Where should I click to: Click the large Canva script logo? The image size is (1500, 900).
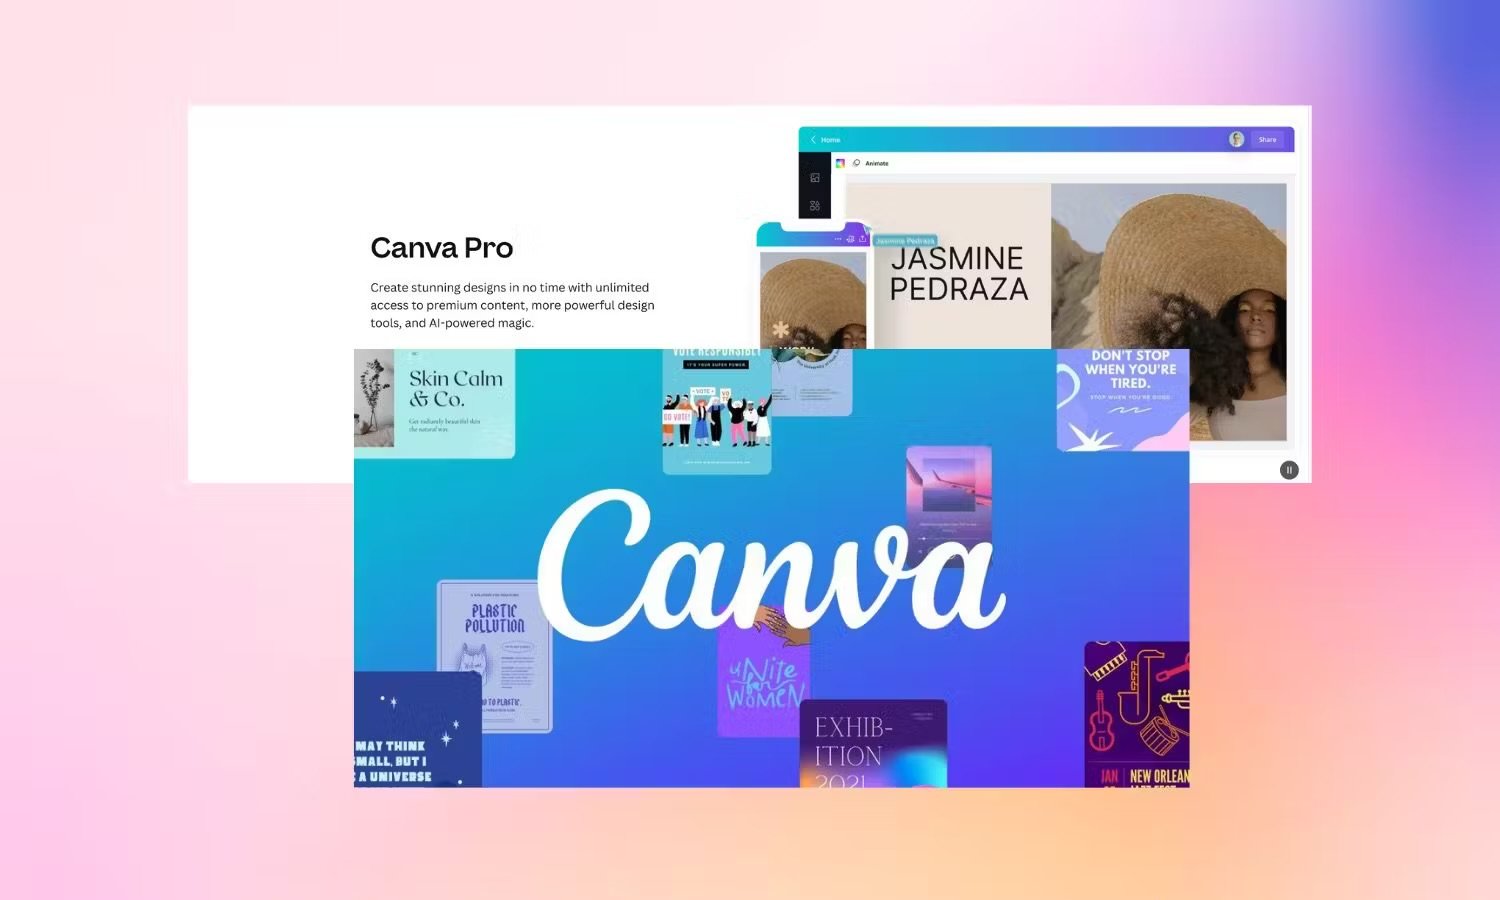click(771, 567)
